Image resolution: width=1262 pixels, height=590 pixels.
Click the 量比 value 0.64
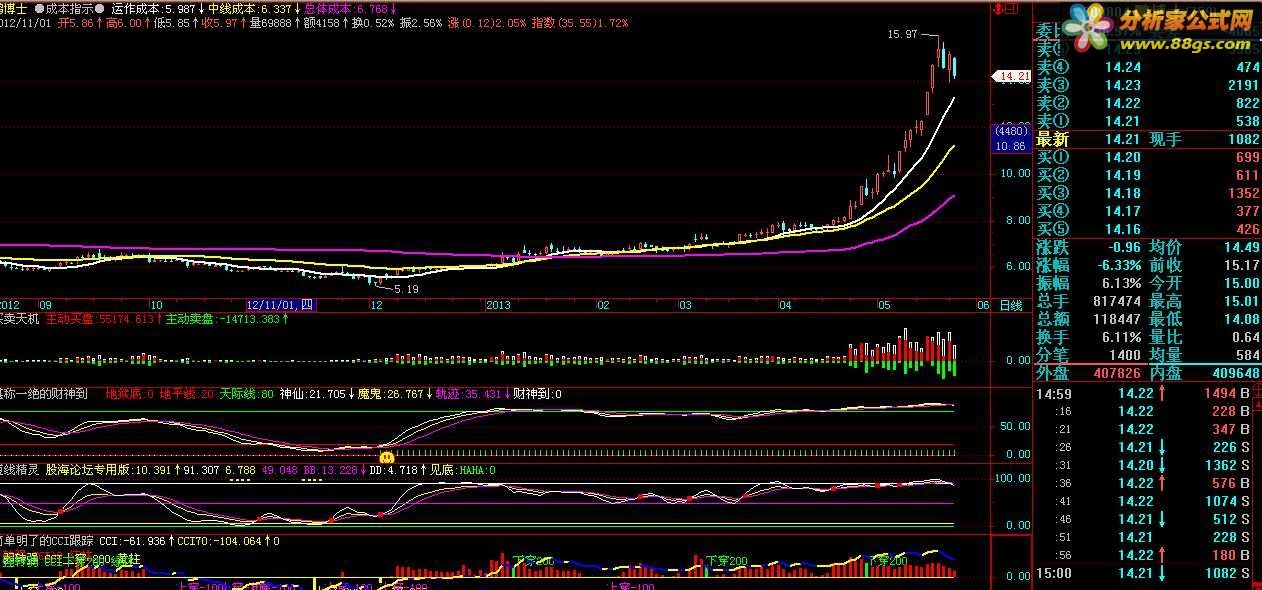[x=1244, y=337]
